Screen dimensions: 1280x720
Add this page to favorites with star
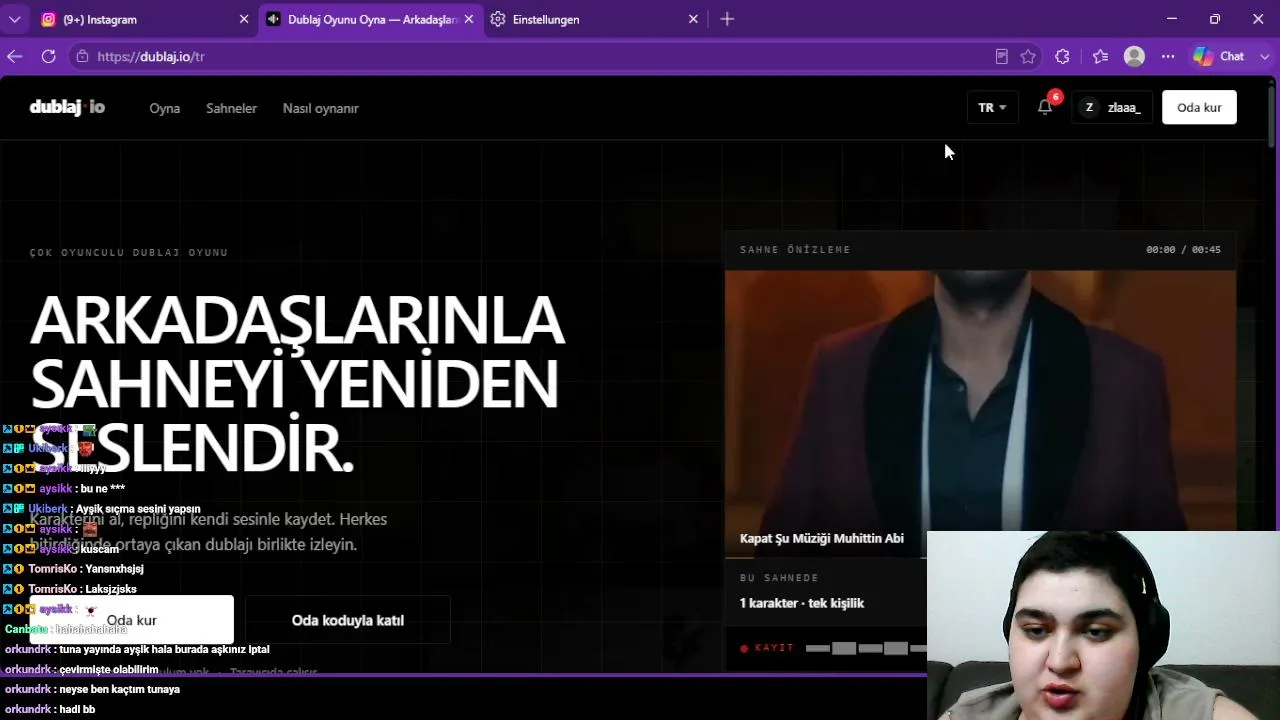[1028, 57]
